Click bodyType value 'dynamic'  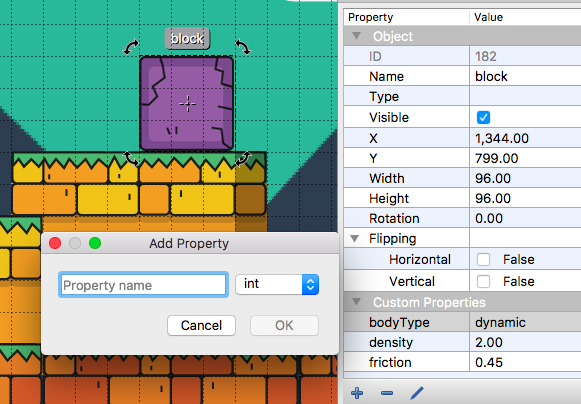tap(500, 322)
